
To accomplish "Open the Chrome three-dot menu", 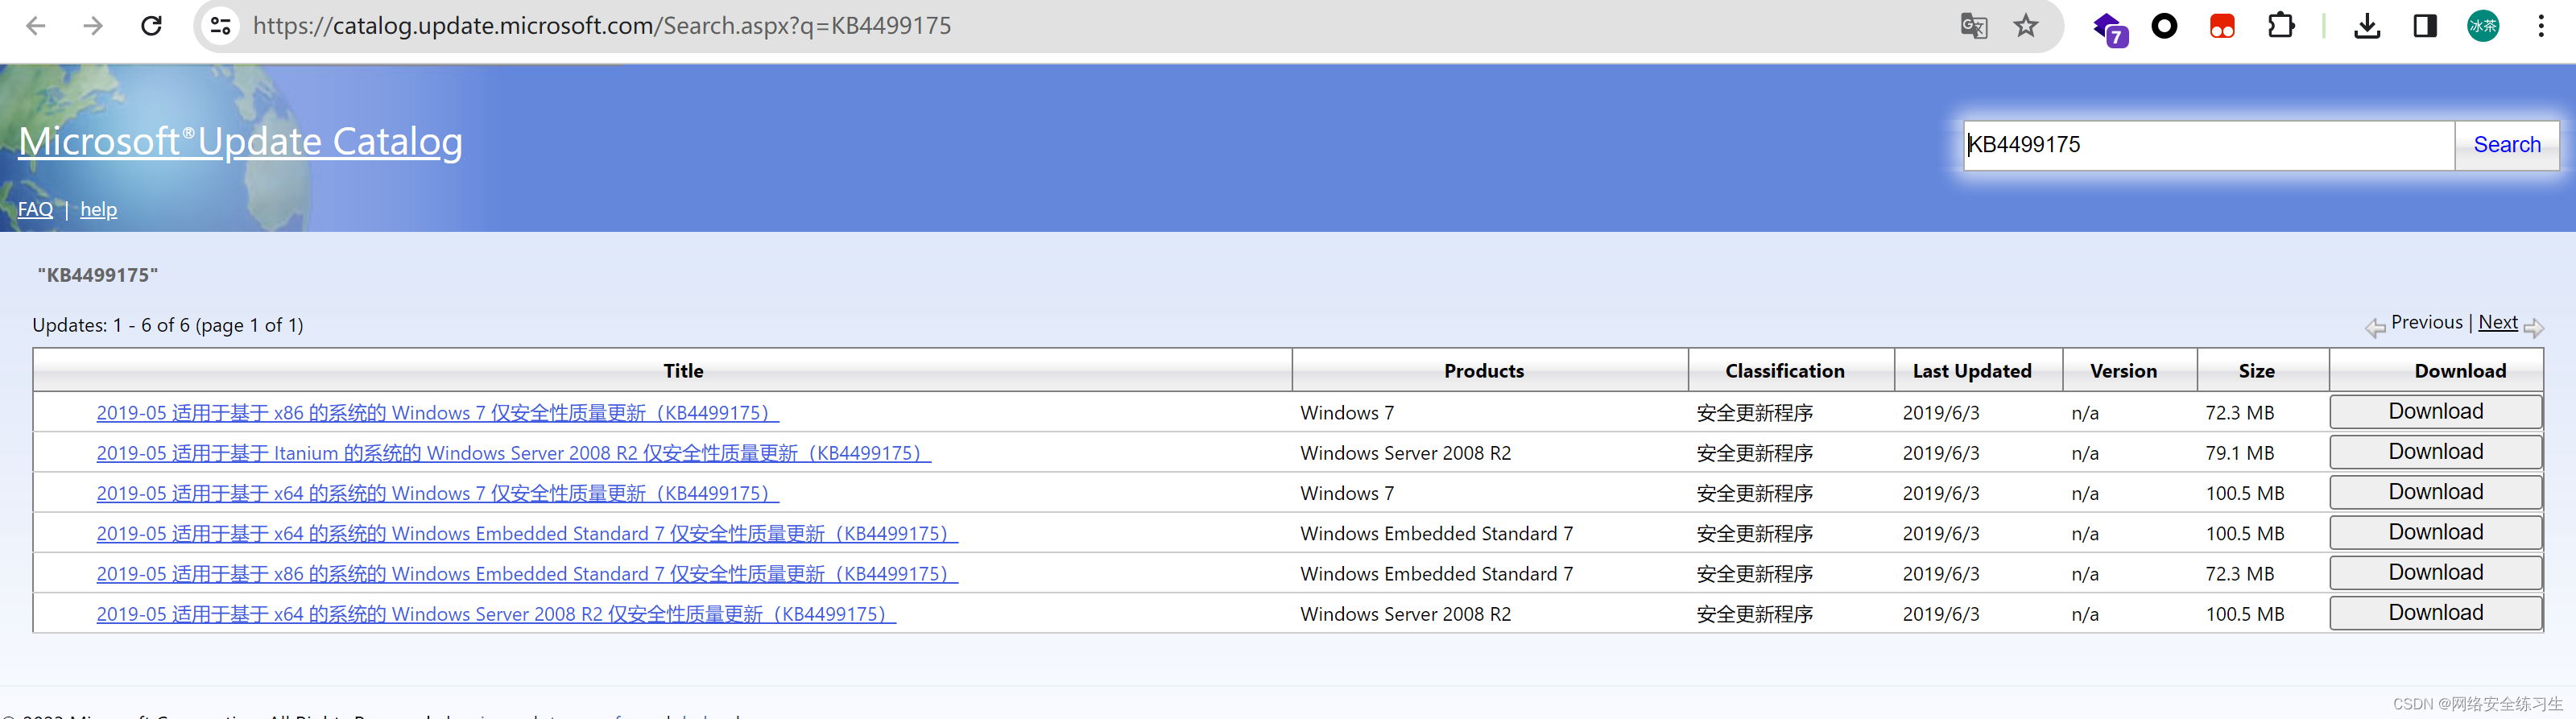I will tap(2541, 26).
